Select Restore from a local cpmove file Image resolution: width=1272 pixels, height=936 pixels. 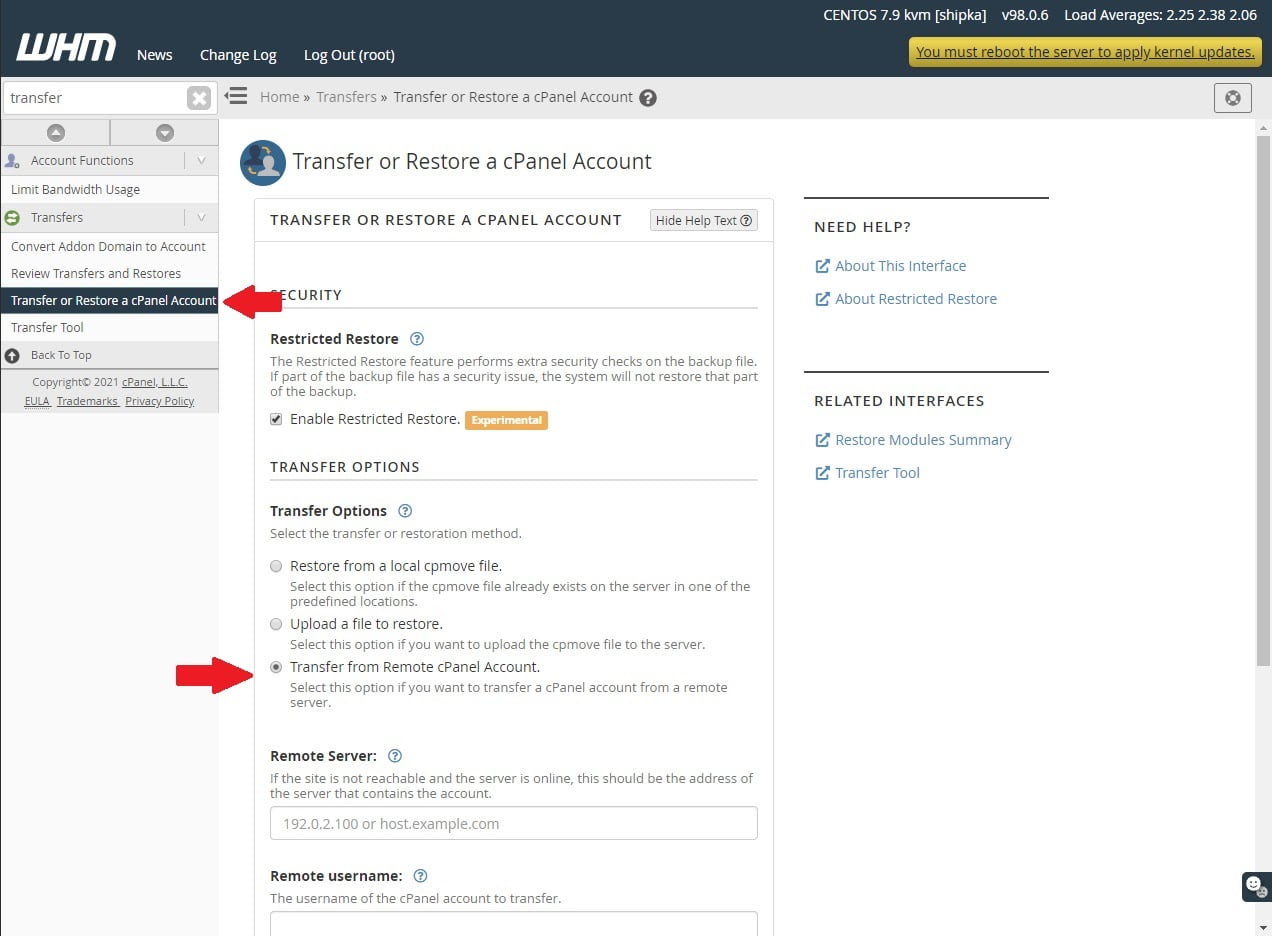(276, 566)
